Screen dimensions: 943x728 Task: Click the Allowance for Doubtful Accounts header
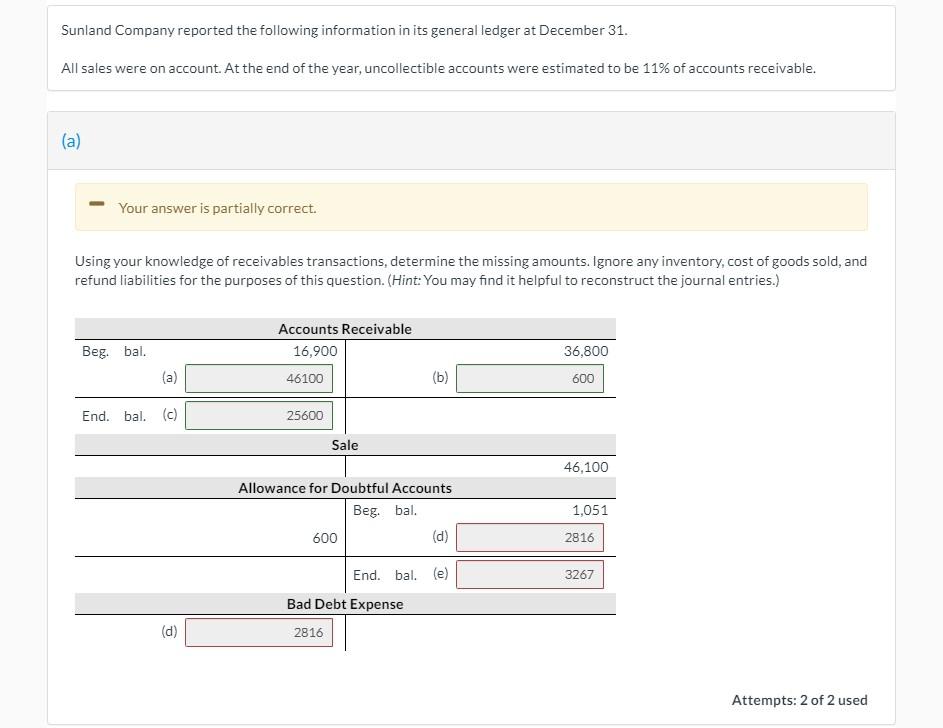[x=344, y=488]
